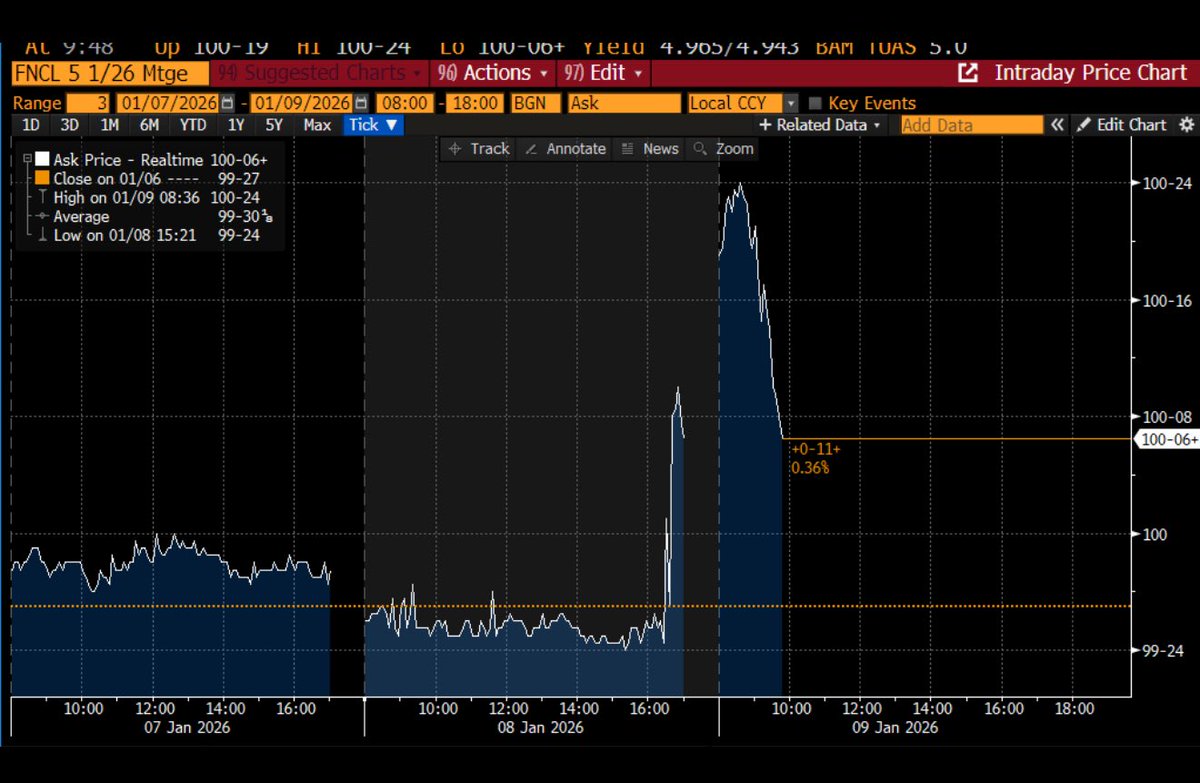
Task: Collapse panel with double-left-arrow icon
Action: coord(1057,125)
